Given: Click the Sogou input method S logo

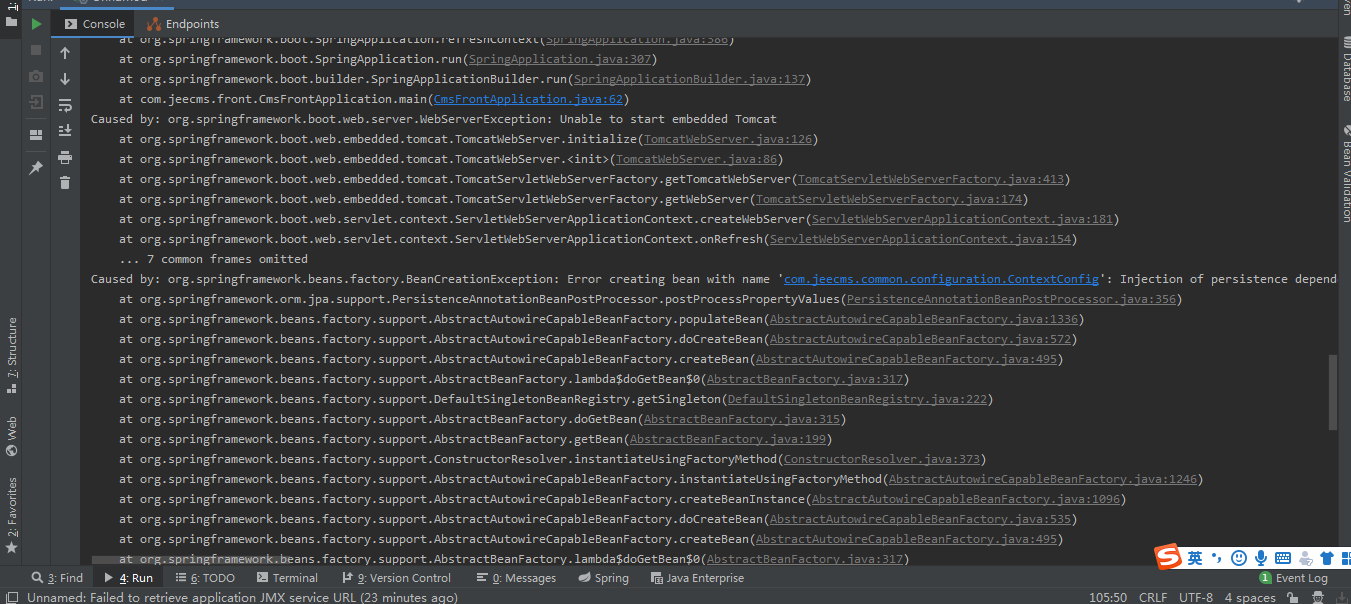Looking at the screenshot, I should pos(1168,557).
